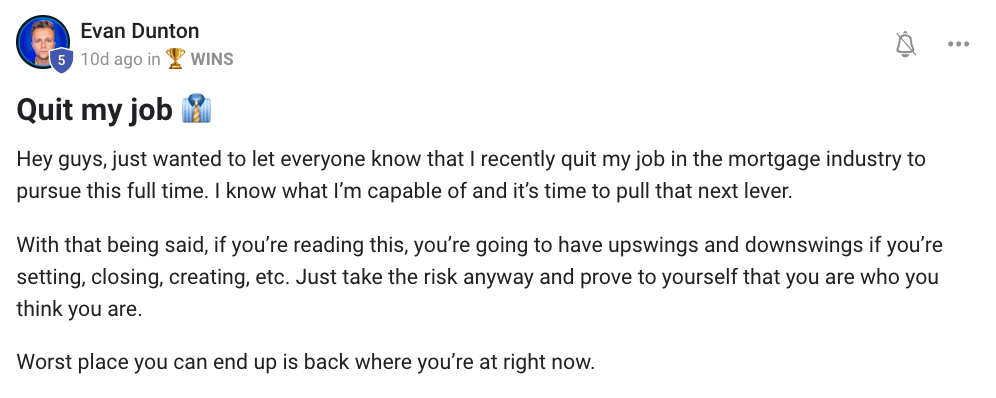The height and width of the screenshot is (398, 996).
Task: Click the paragraph beginning Hey guys
Action: coord(471,175)
